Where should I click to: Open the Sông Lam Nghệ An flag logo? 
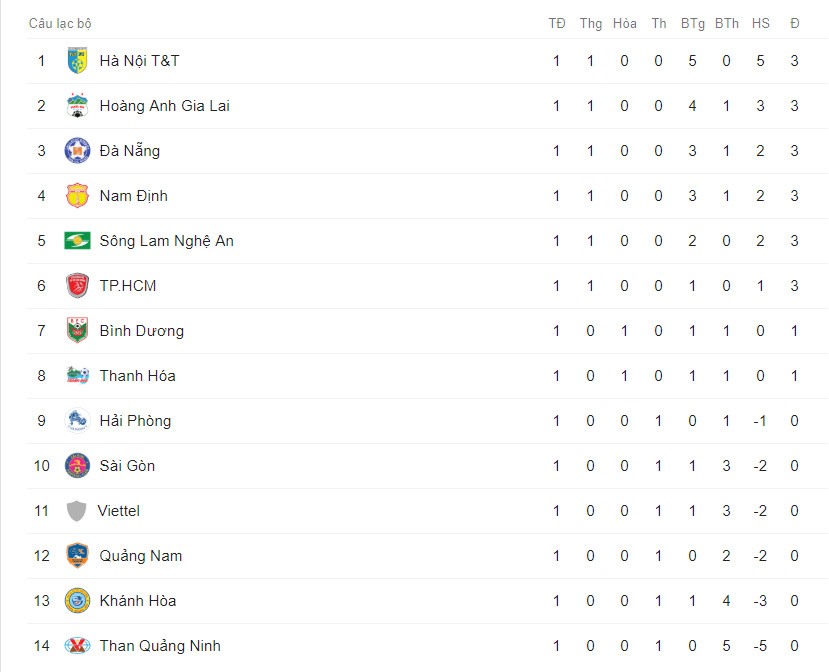click(77, 241)
